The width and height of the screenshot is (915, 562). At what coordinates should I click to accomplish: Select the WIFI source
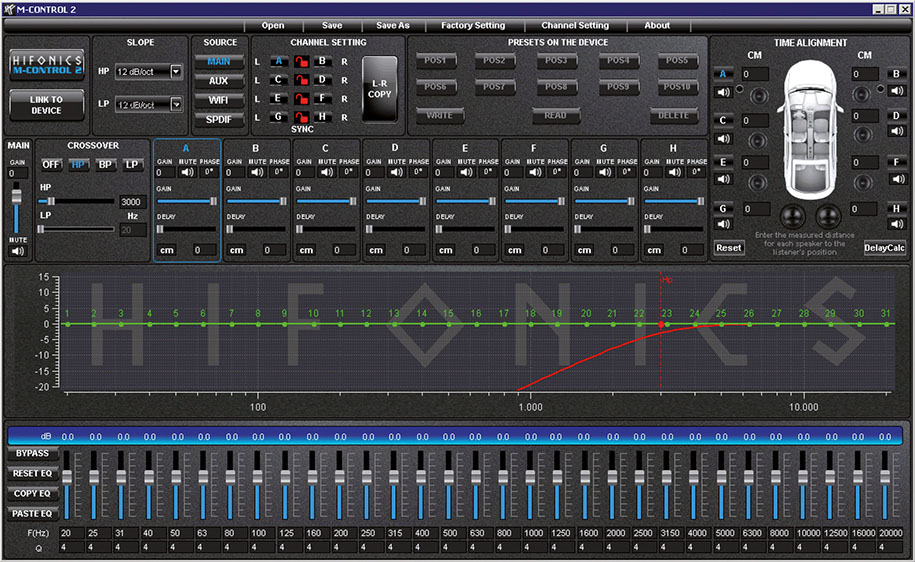point(219,100)
